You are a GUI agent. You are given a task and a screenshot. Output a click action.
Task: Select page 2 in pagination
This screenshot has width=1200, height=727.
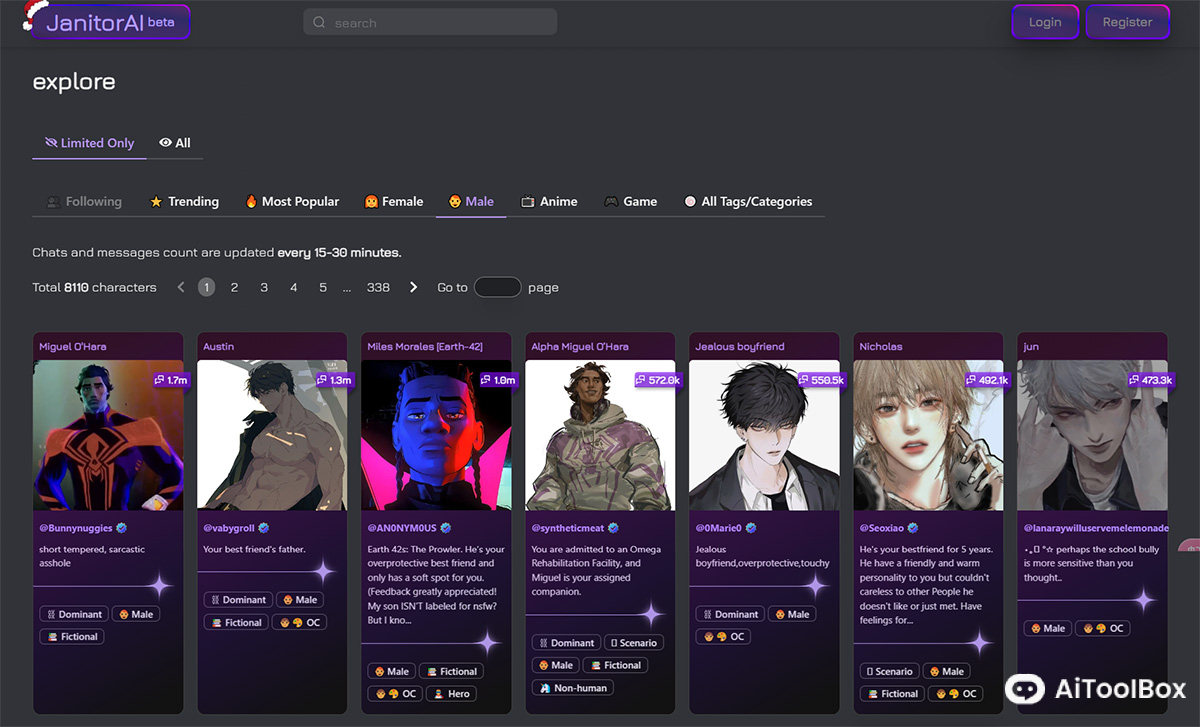coord(234,287)
